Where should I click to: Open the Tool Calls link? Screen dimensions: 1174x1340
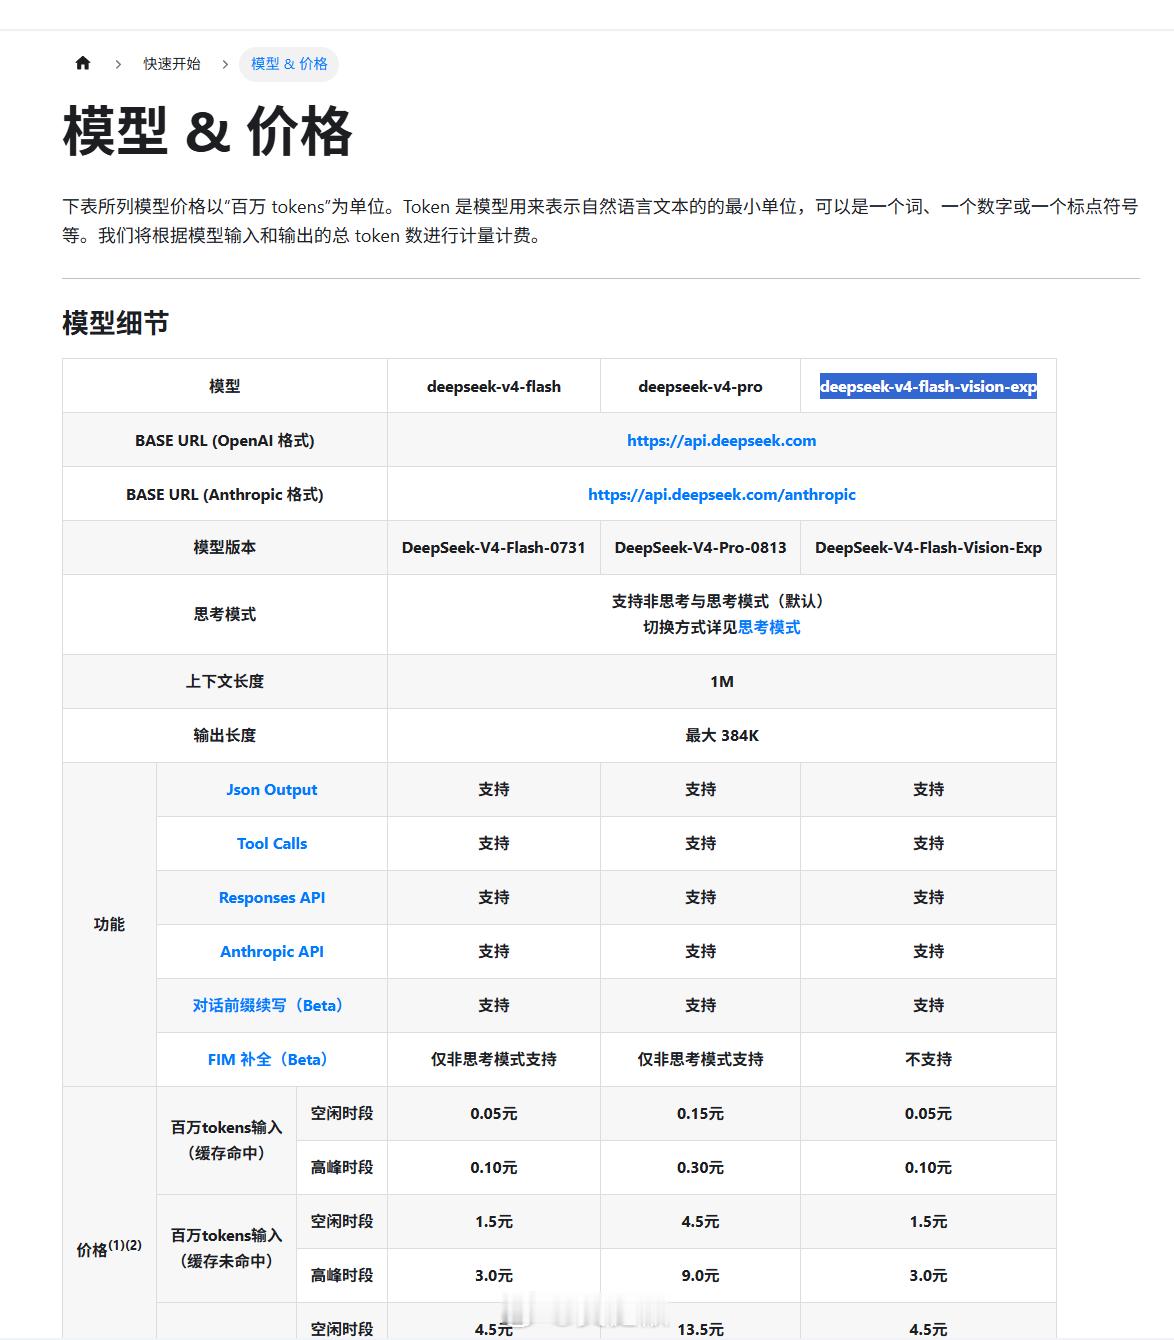pyautogui.click(x=271, y=843)
